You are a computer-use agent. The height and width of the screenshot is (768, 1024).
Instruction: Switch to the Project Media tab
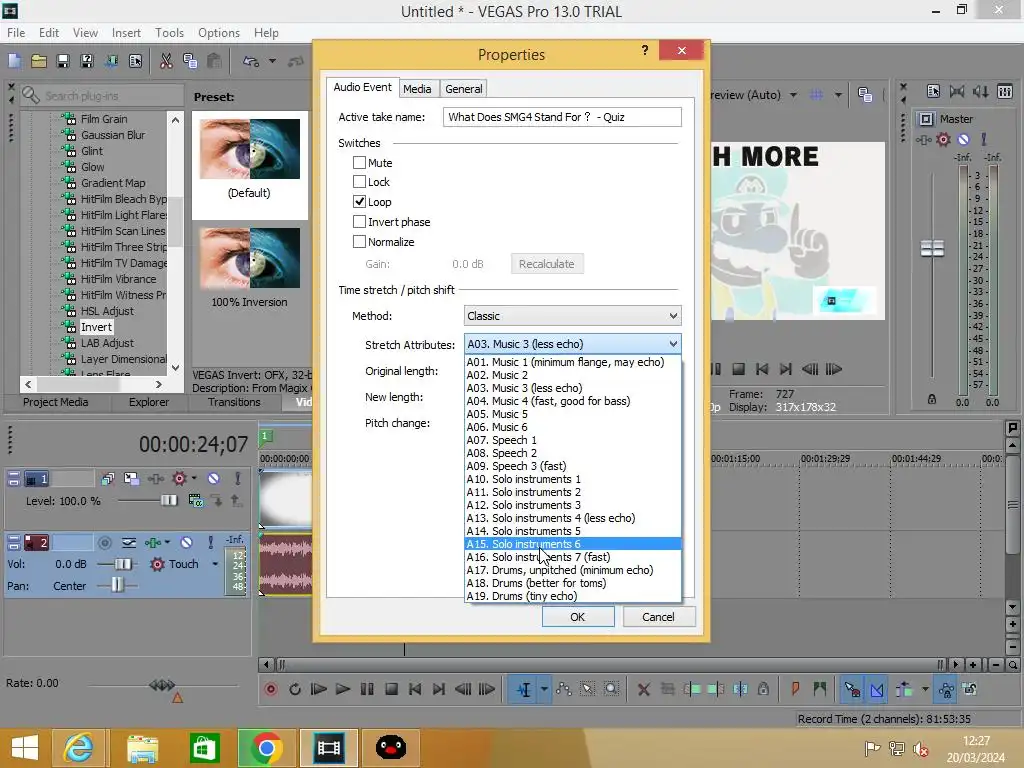click(56, 402)
